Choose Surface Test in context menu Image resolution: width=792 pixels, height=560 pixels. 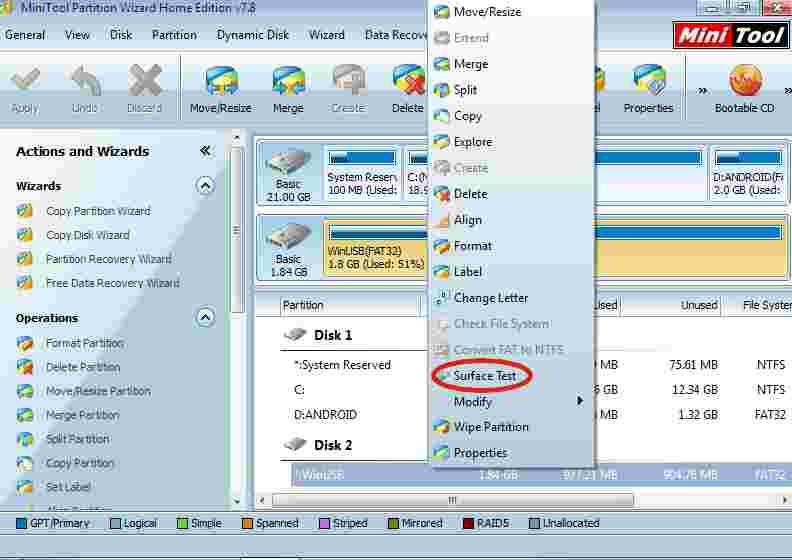click(513, 376)
